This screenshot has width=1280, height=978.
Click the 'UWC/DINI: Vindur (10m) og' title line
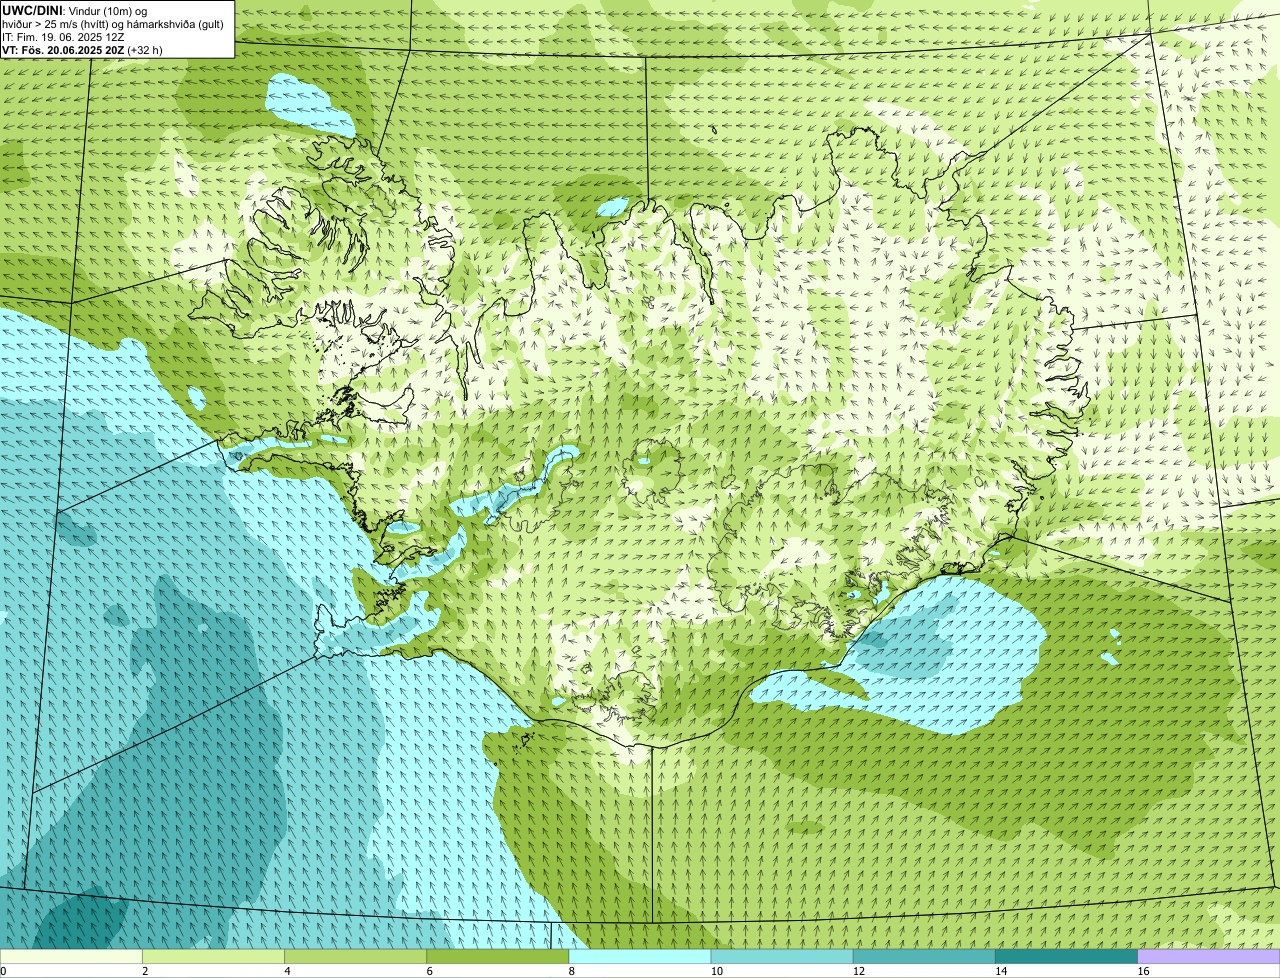75,10
